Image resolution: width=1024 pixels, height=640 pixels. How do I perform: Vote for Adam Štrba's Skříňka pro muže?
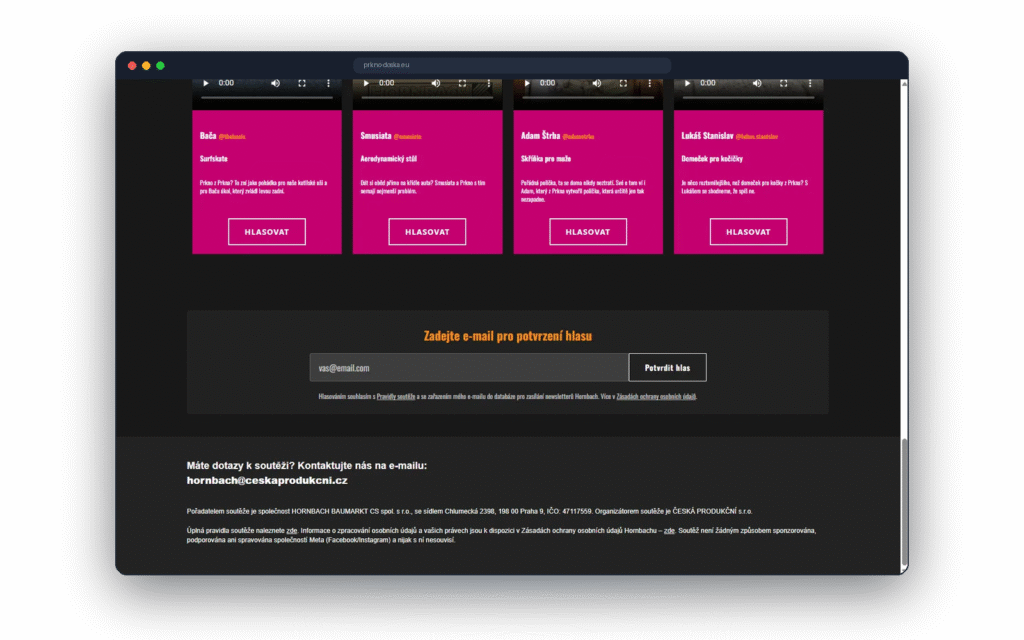click(588, 232)
